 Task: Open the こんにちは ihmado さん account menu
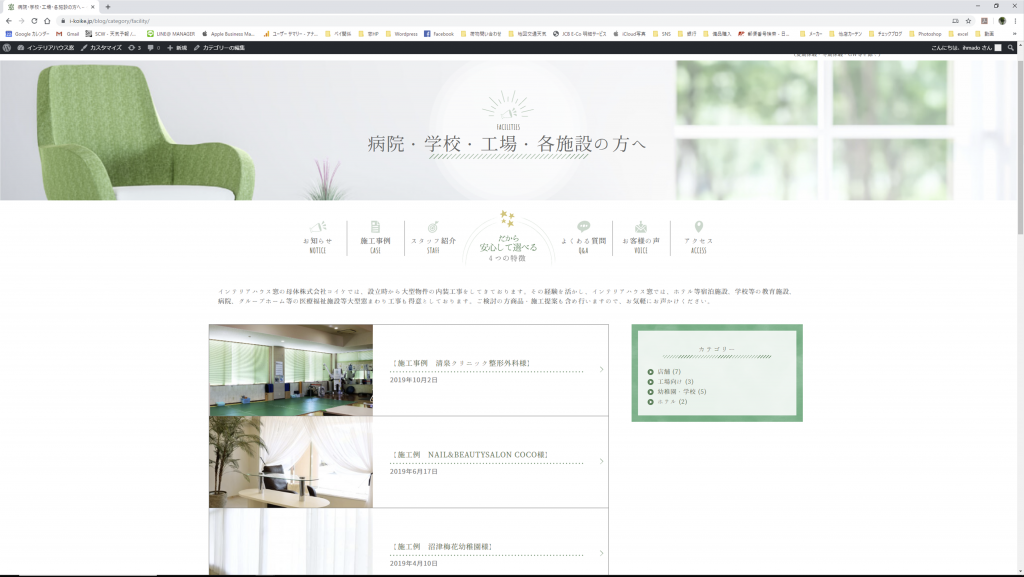coord(966,48)
